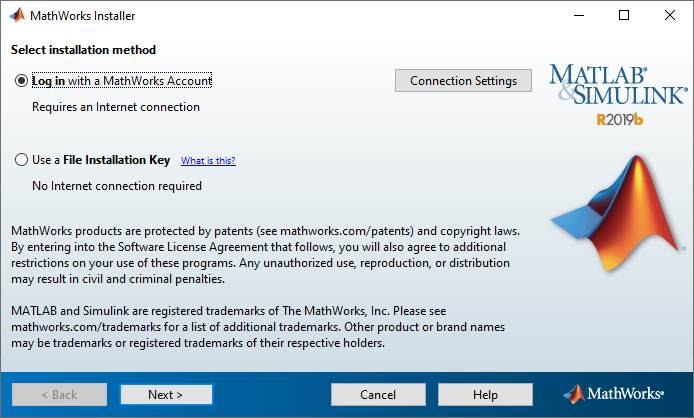694x418 pixels.
Task: Click the grayed-out Back button
Action: click(x=59, y=394)
